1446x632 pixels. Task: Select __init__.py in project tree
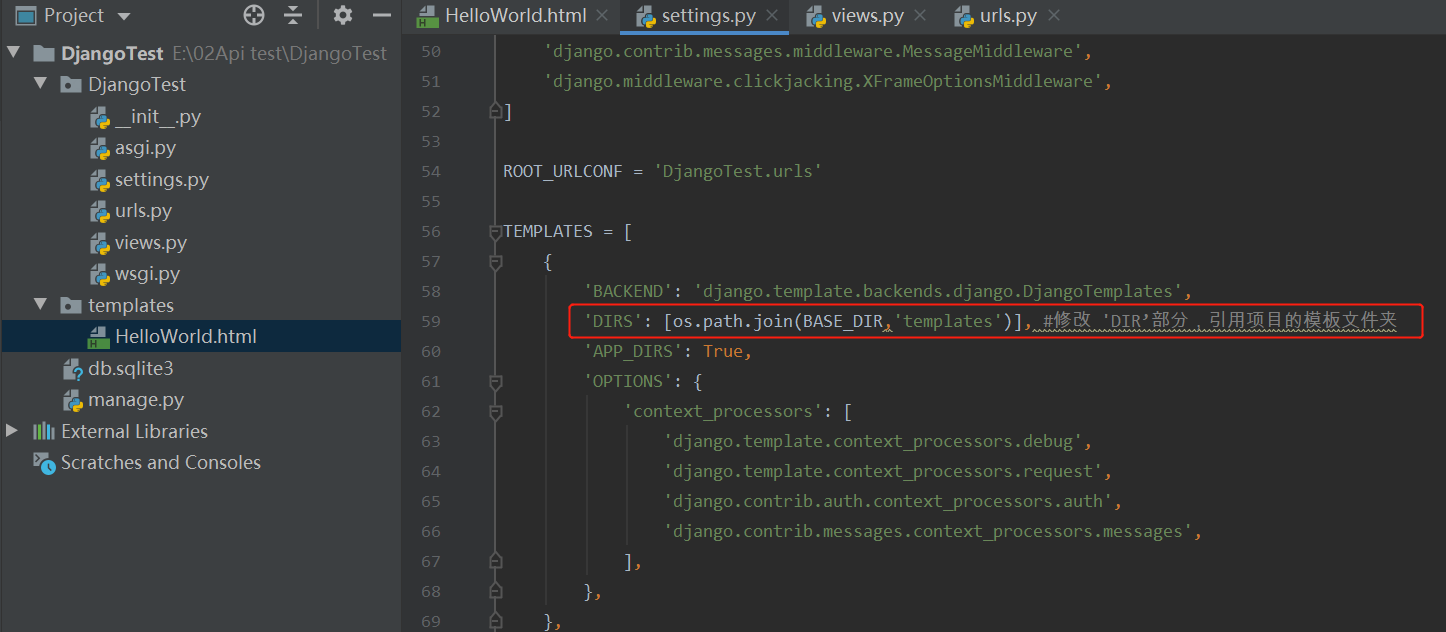[158, 117]
